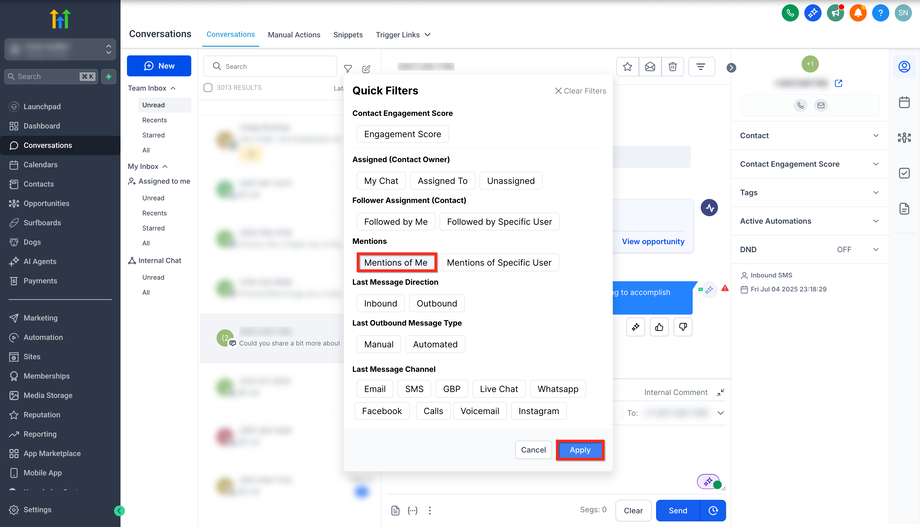This screenshot has height=527, width=920.
Task: Insert template document icon in composer
Action: coord(395,511)
